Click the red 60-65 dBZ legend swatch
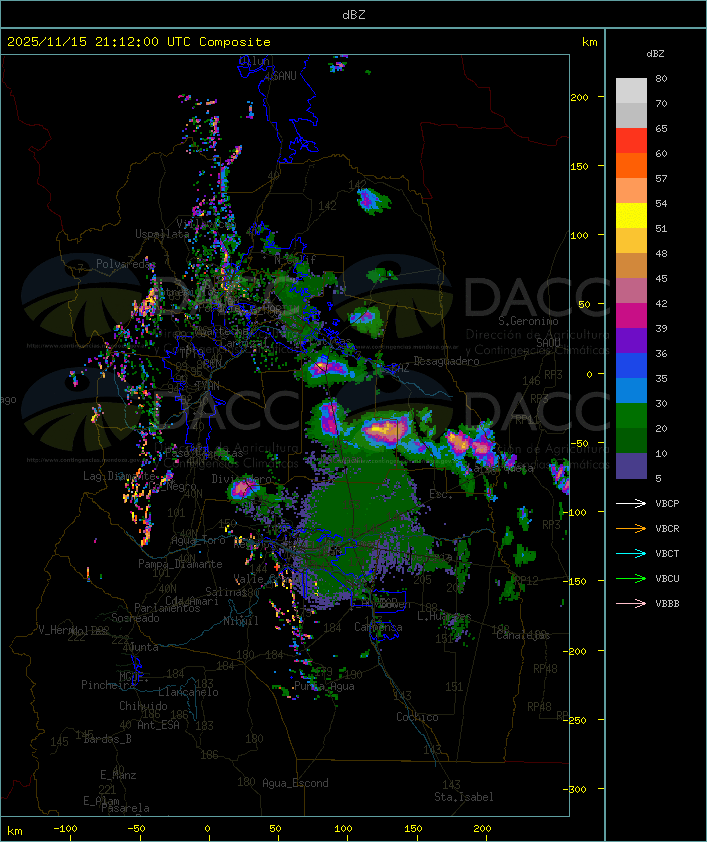Image resolution: width=707 pixels, height=842 pixels. coord(631,141)
